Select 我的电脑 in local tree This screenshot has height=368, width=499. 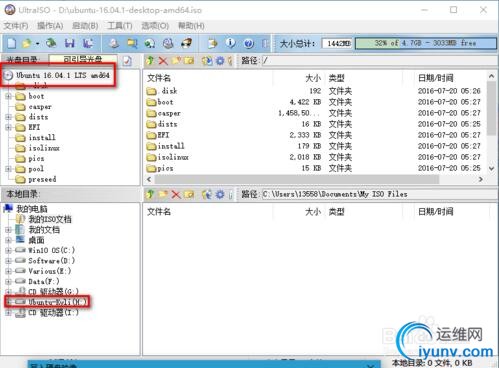[32, 209]
